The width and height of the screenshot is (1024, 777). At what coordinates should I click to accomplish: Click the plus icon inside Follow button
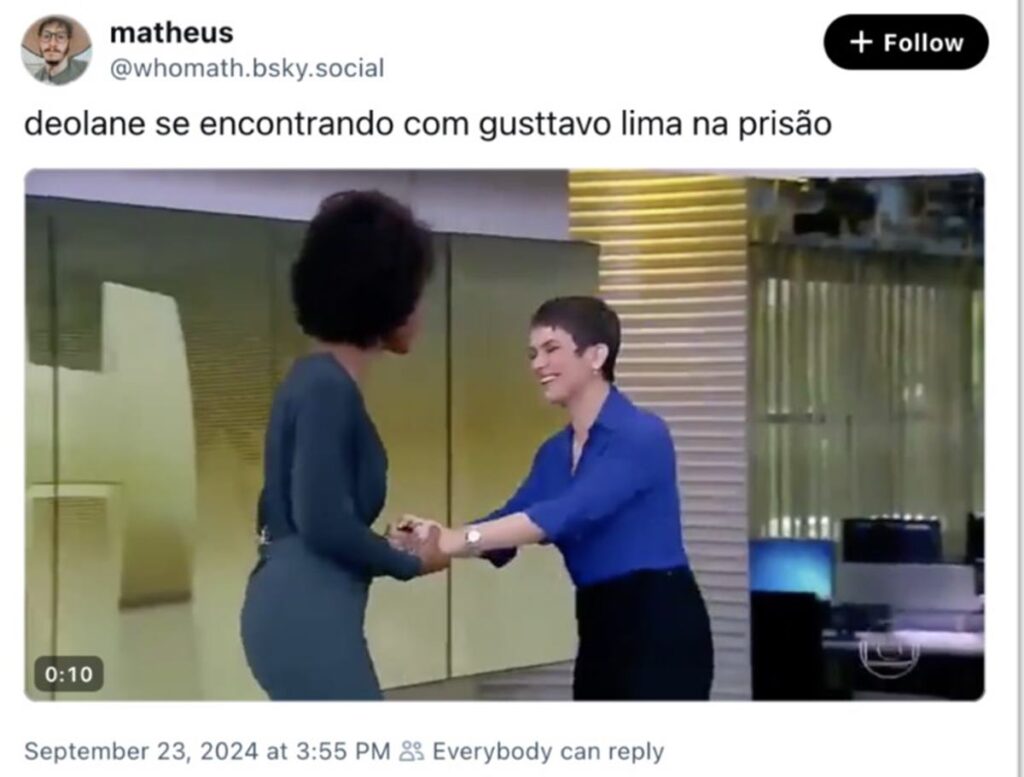click(861, 42)
